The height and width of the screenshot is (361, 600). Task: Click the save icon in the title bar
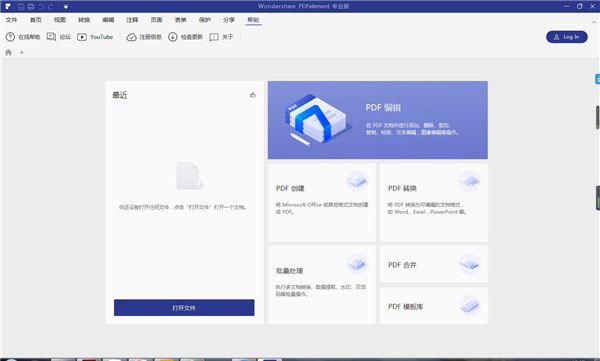pos(21,7)
